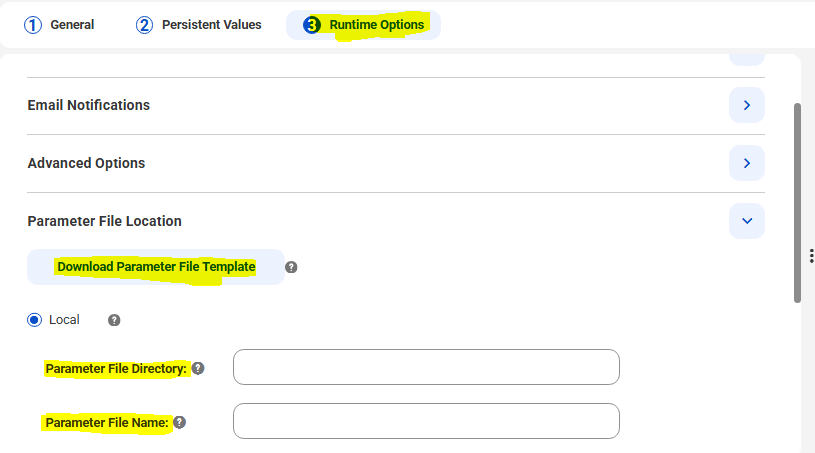The height and width of the screenshot is (453, 815).
Task: Open help icon beside Download Parameter File Template
Action: [x=291, y=267]
